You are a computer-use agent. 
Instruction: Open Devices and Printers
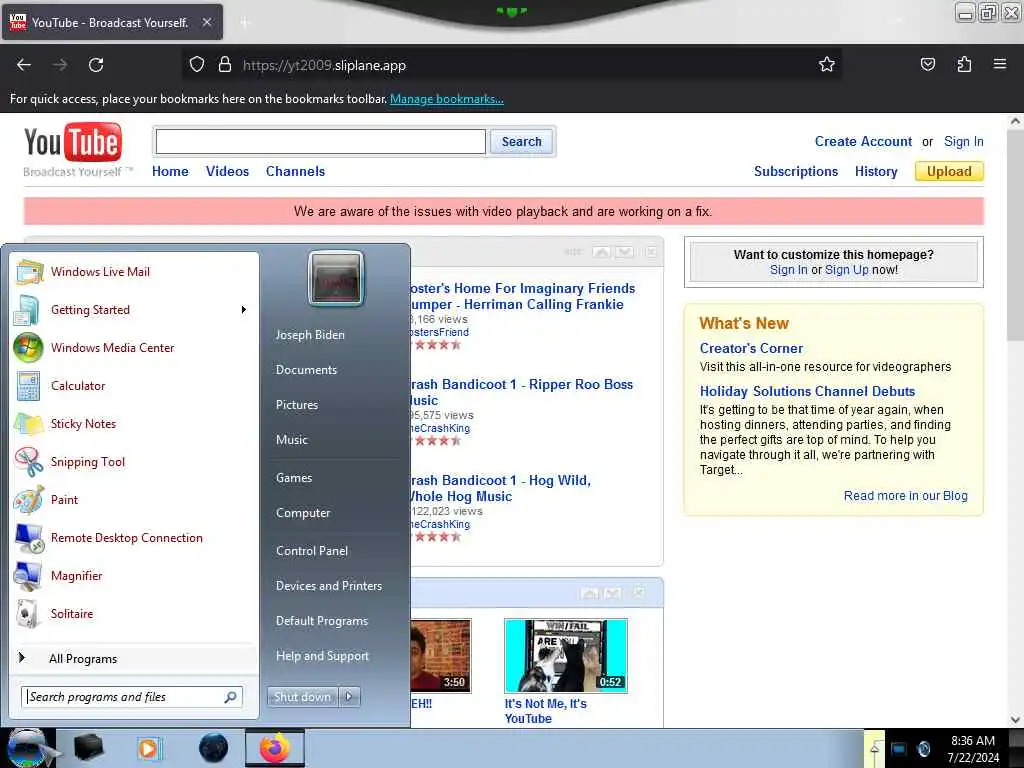[x=328, y=586]
